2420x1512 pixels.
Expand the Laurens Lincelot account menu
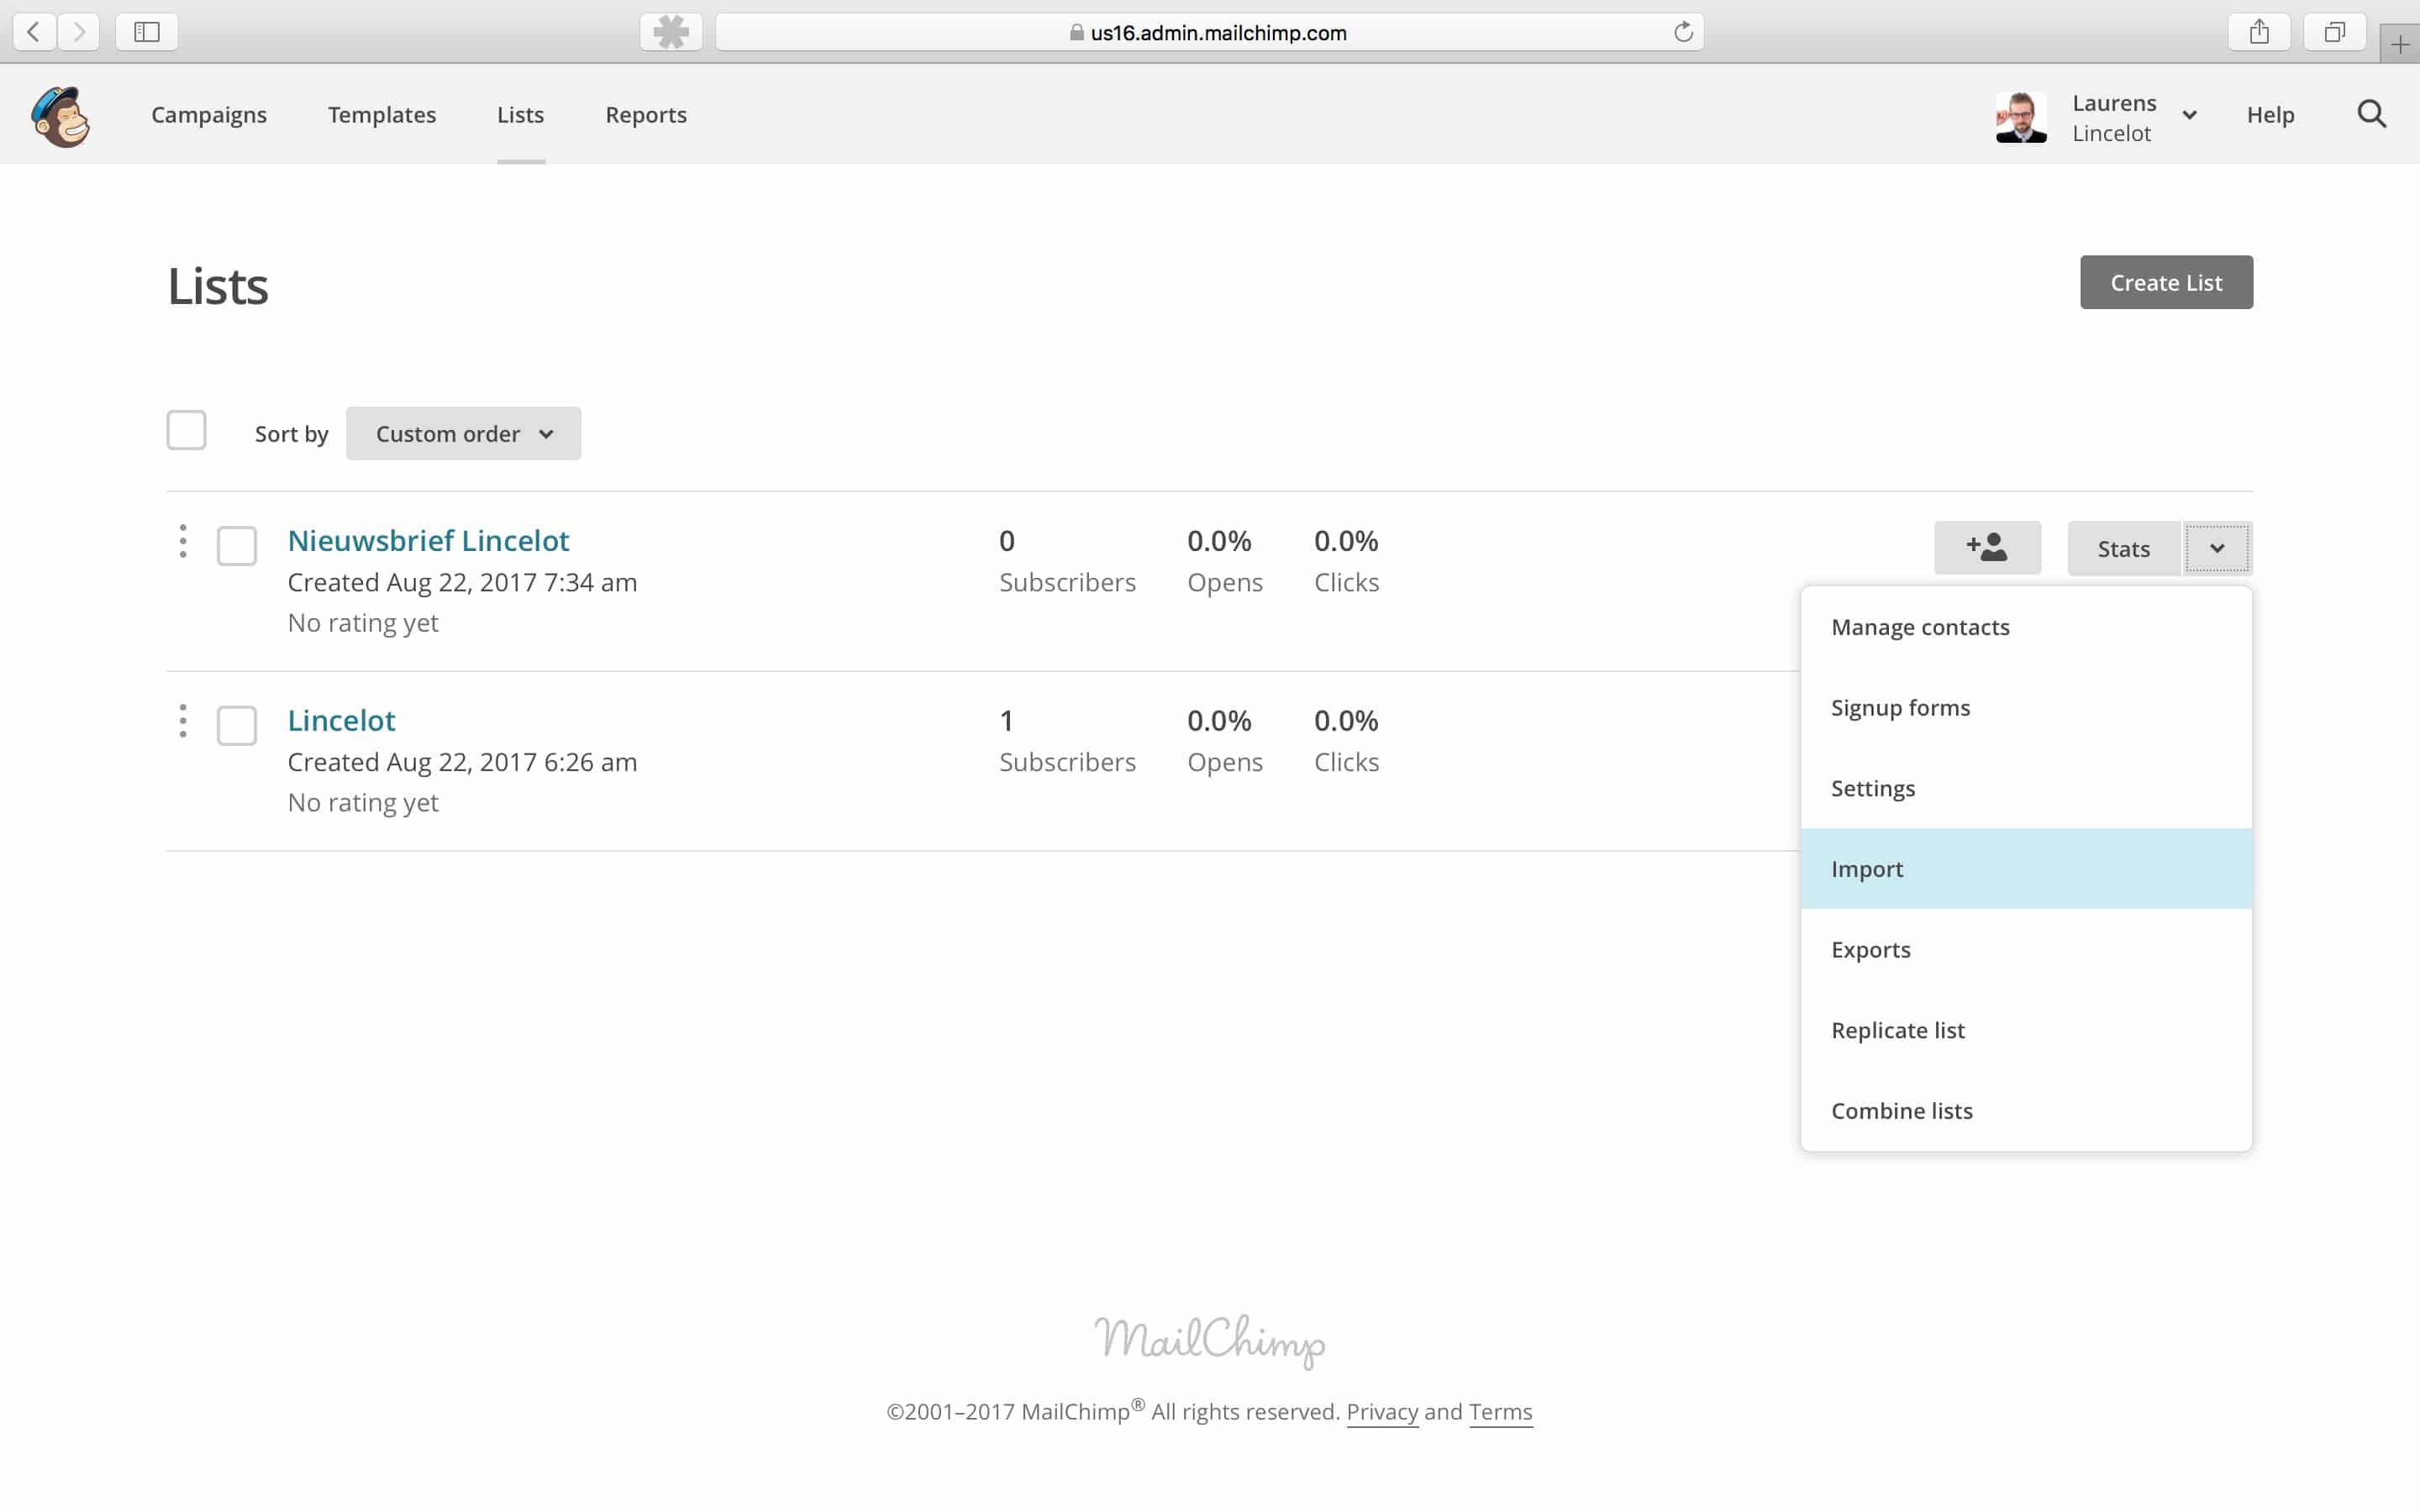coord(2189,115)
